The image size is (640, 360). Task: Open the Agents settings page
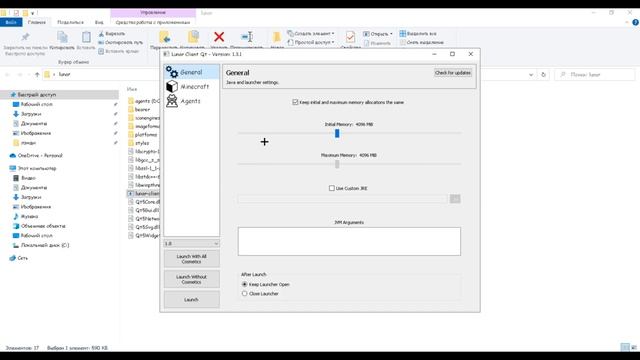coord(191,101)
